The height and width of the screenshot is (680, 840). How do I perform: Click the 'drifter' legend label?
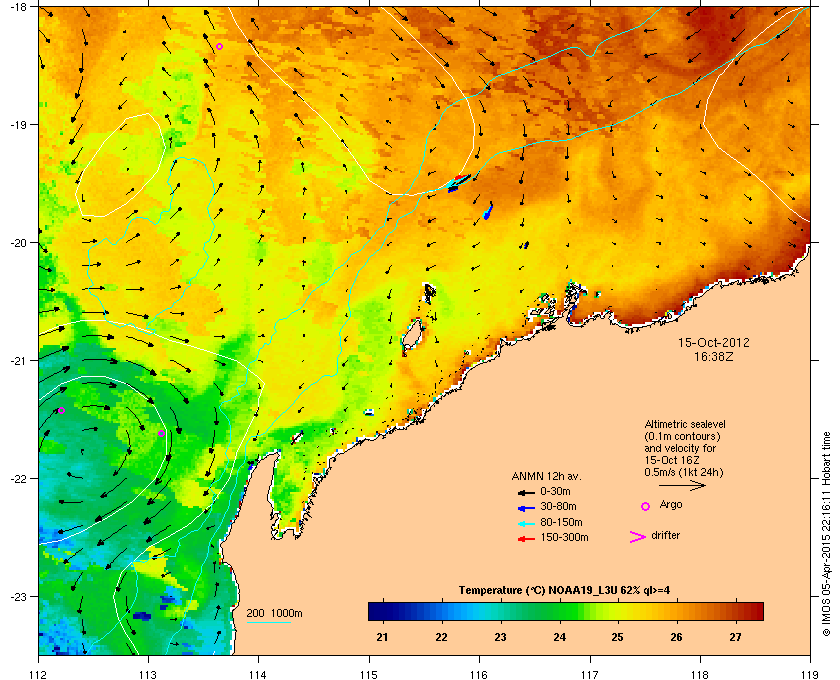point(665,535)
